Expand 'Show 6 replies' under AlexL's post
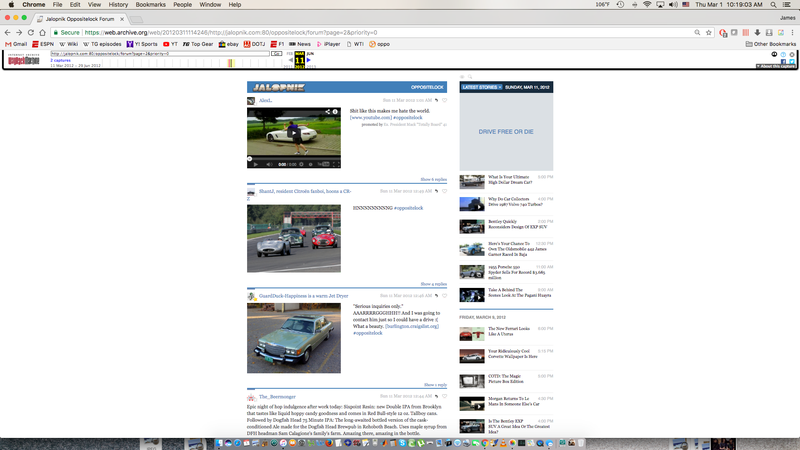Screen dimensions: 800x450 click(434, 180)
